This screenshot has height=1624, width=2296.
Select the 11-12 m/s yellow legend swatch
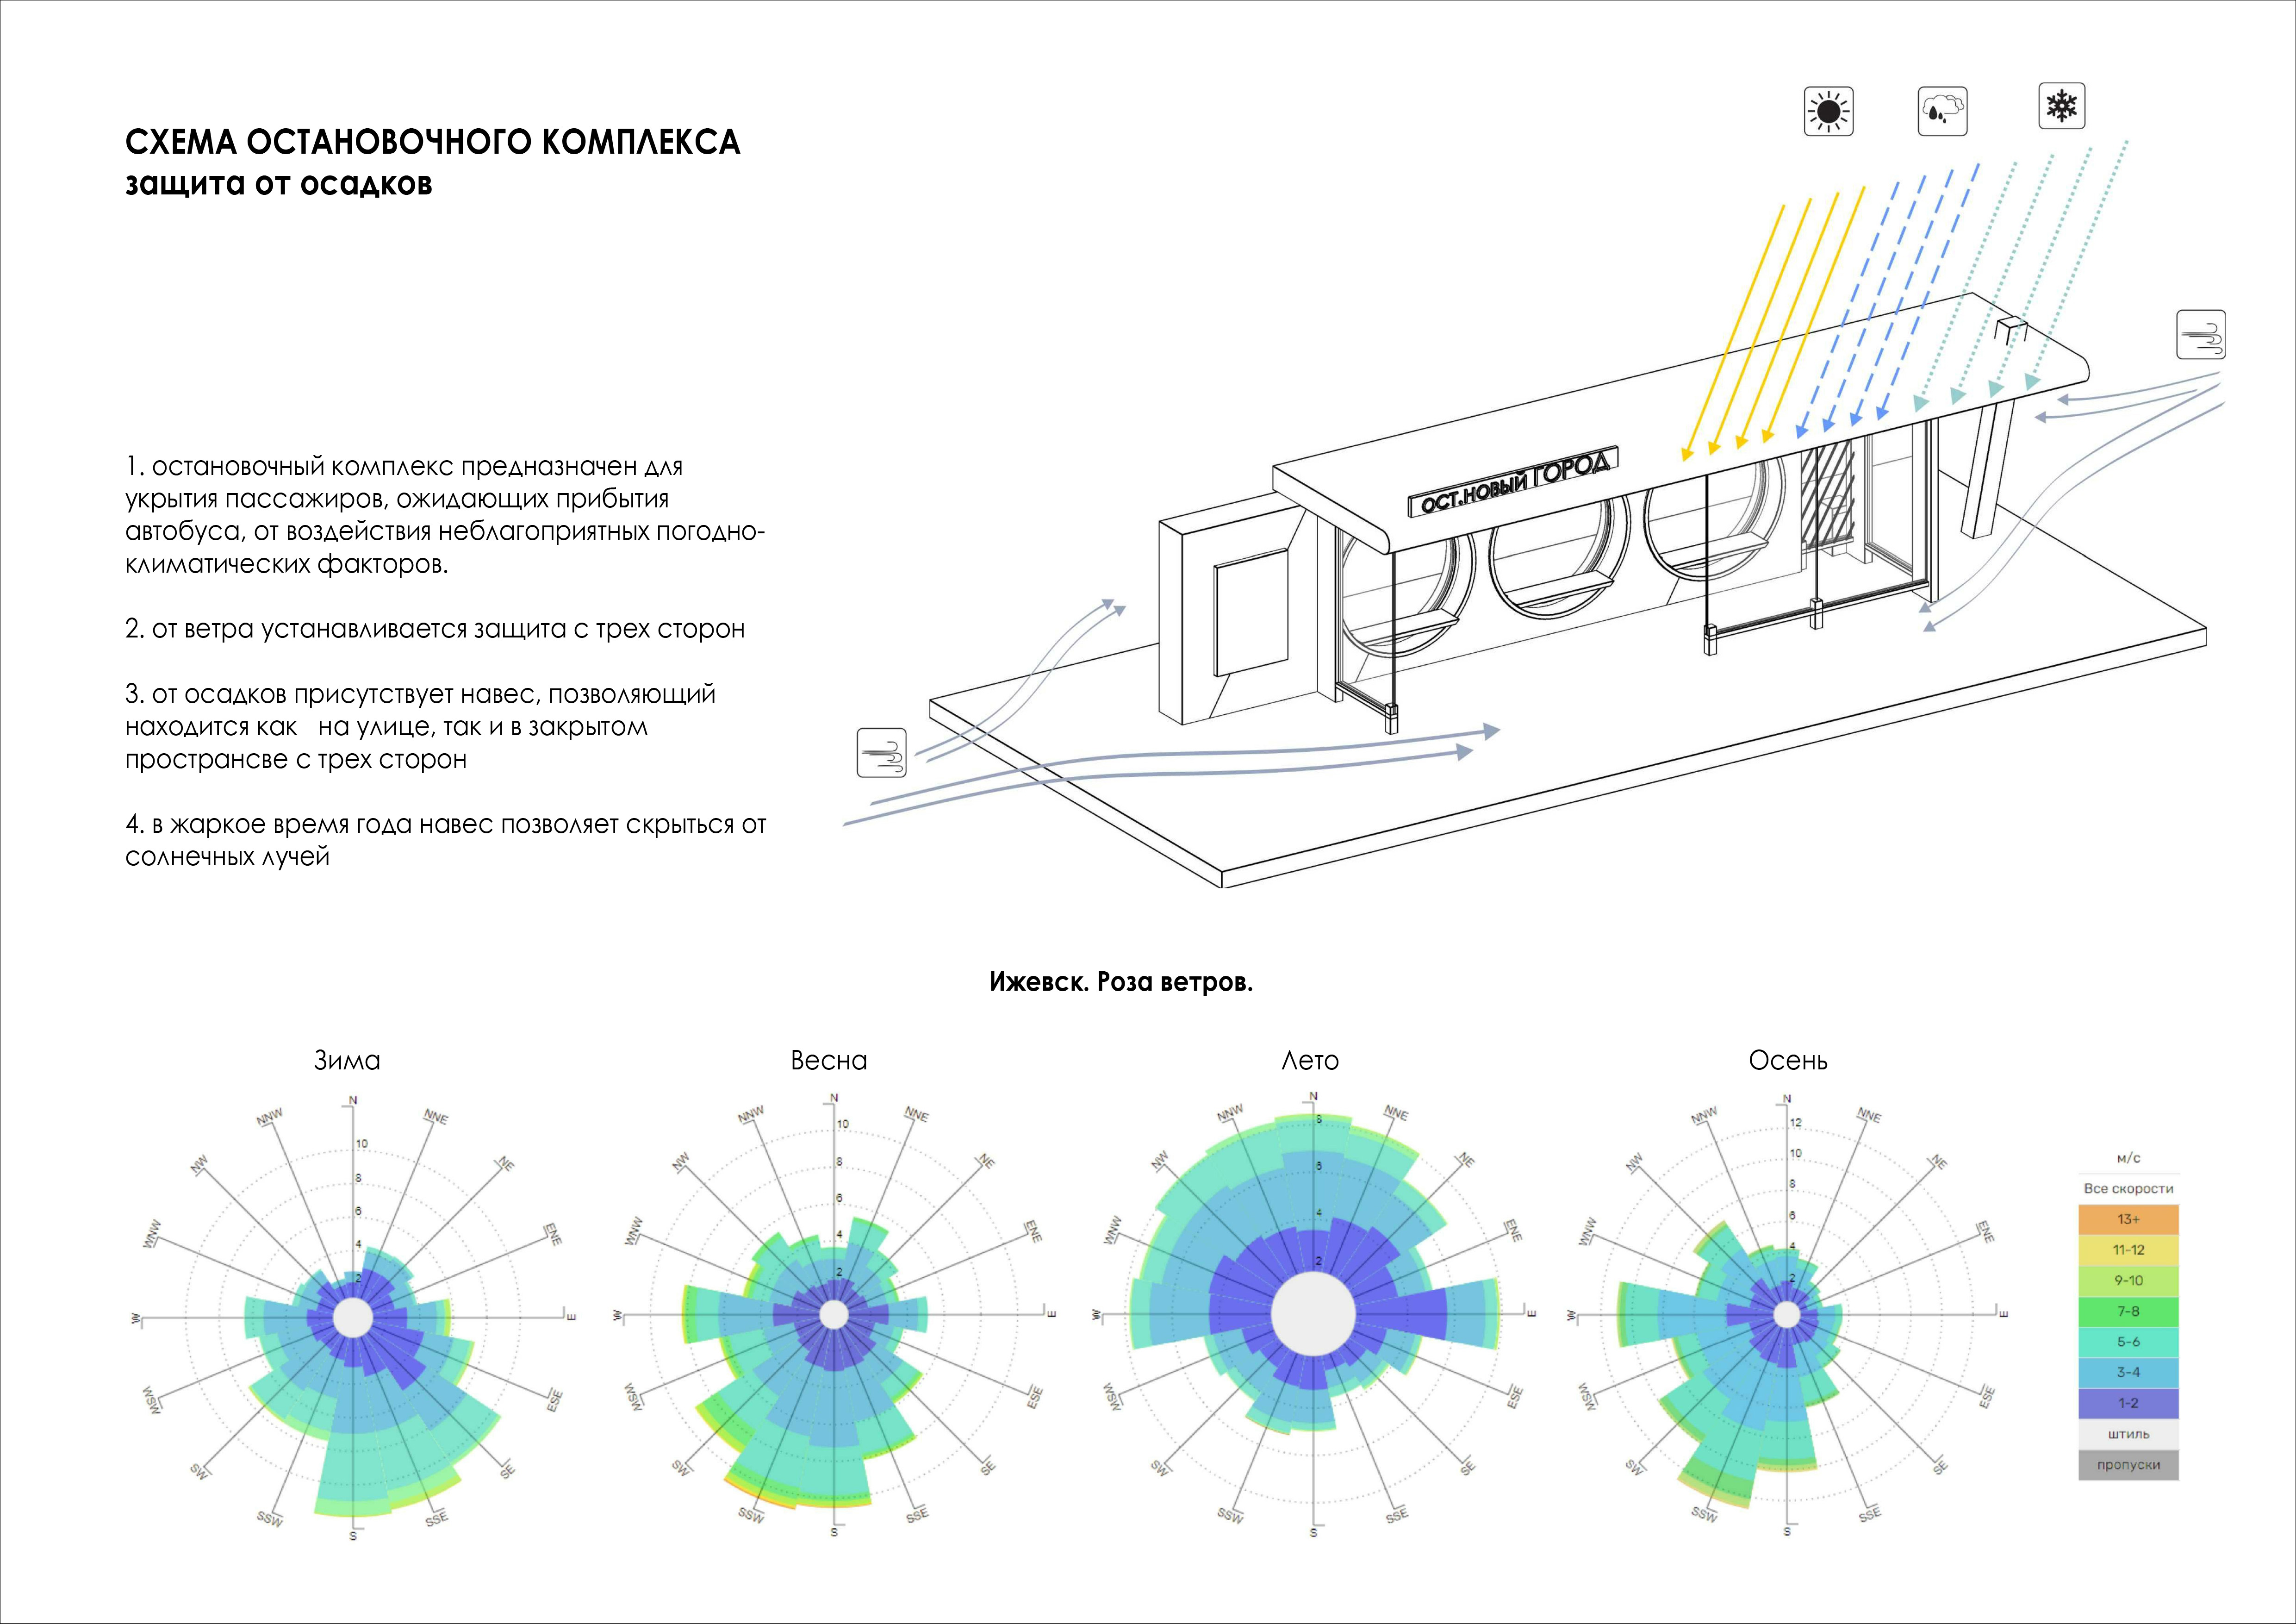click(2128, 1250)
